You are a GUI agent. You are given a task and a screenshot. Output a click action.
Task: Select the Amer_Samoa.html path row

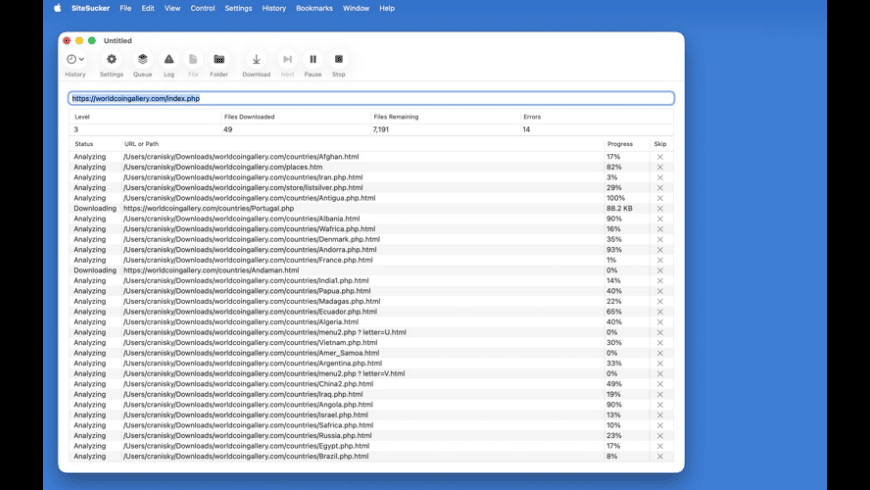[371, 353]
